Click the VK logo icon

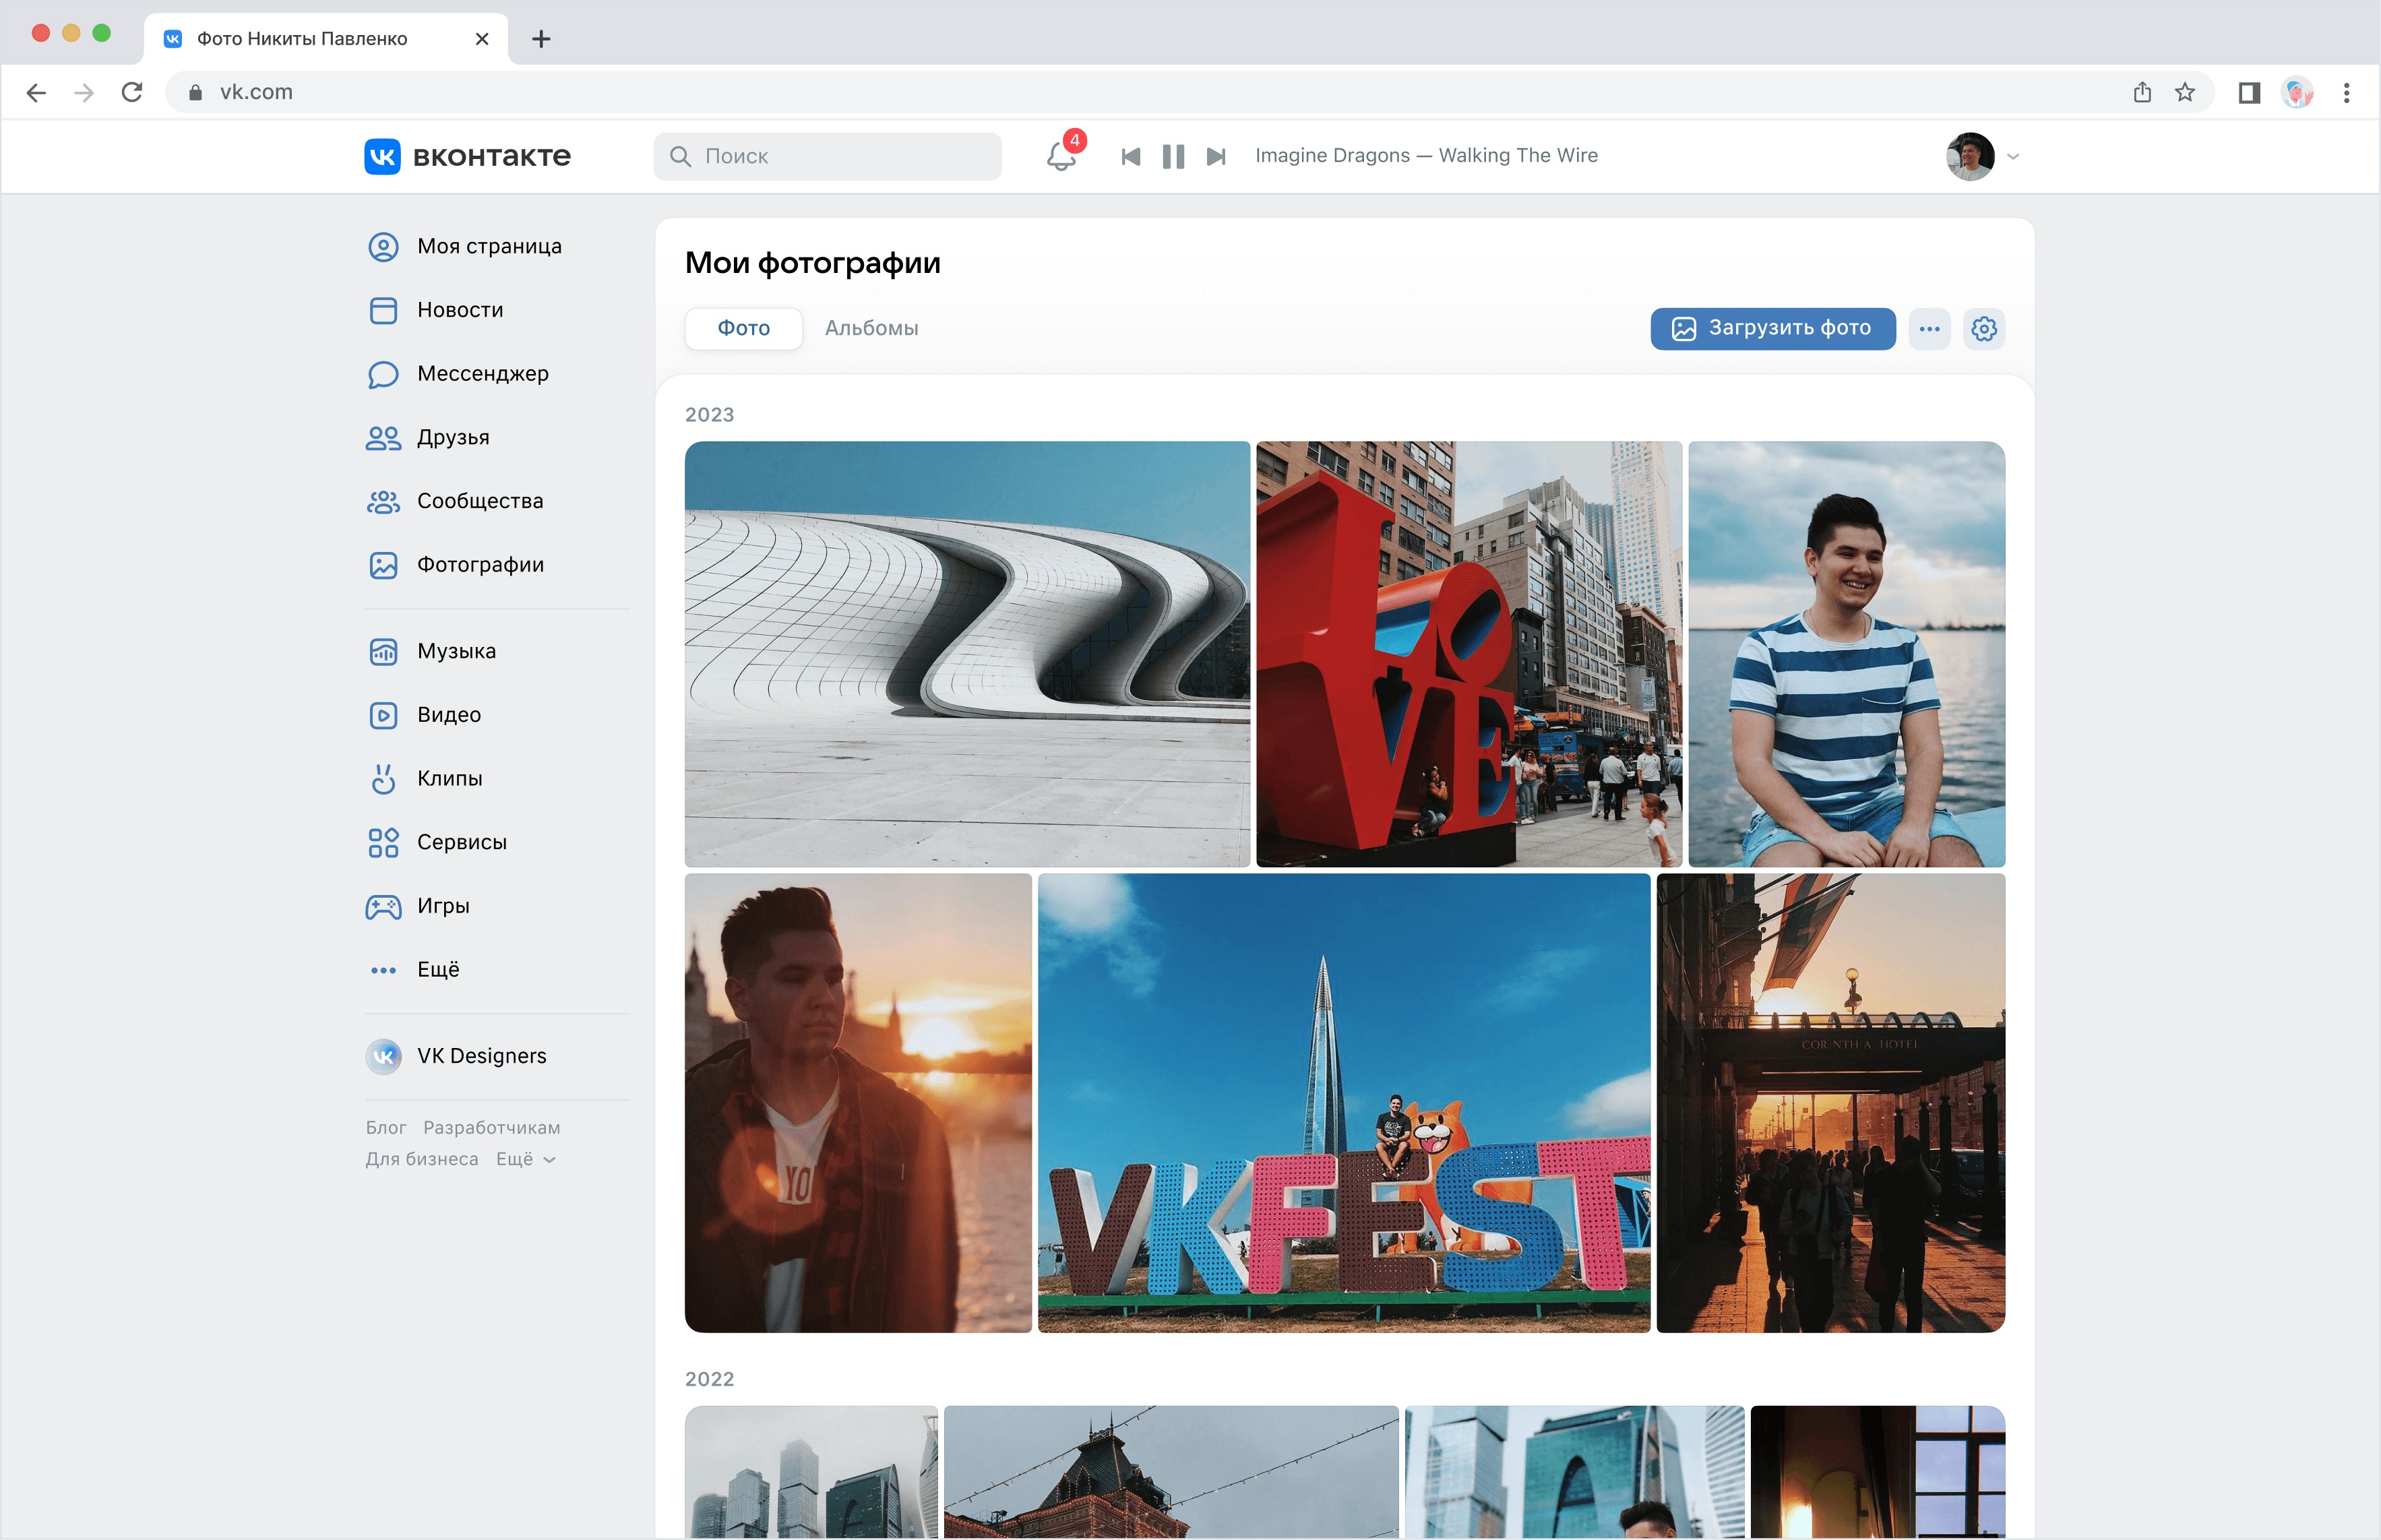(x=382, y=156)
